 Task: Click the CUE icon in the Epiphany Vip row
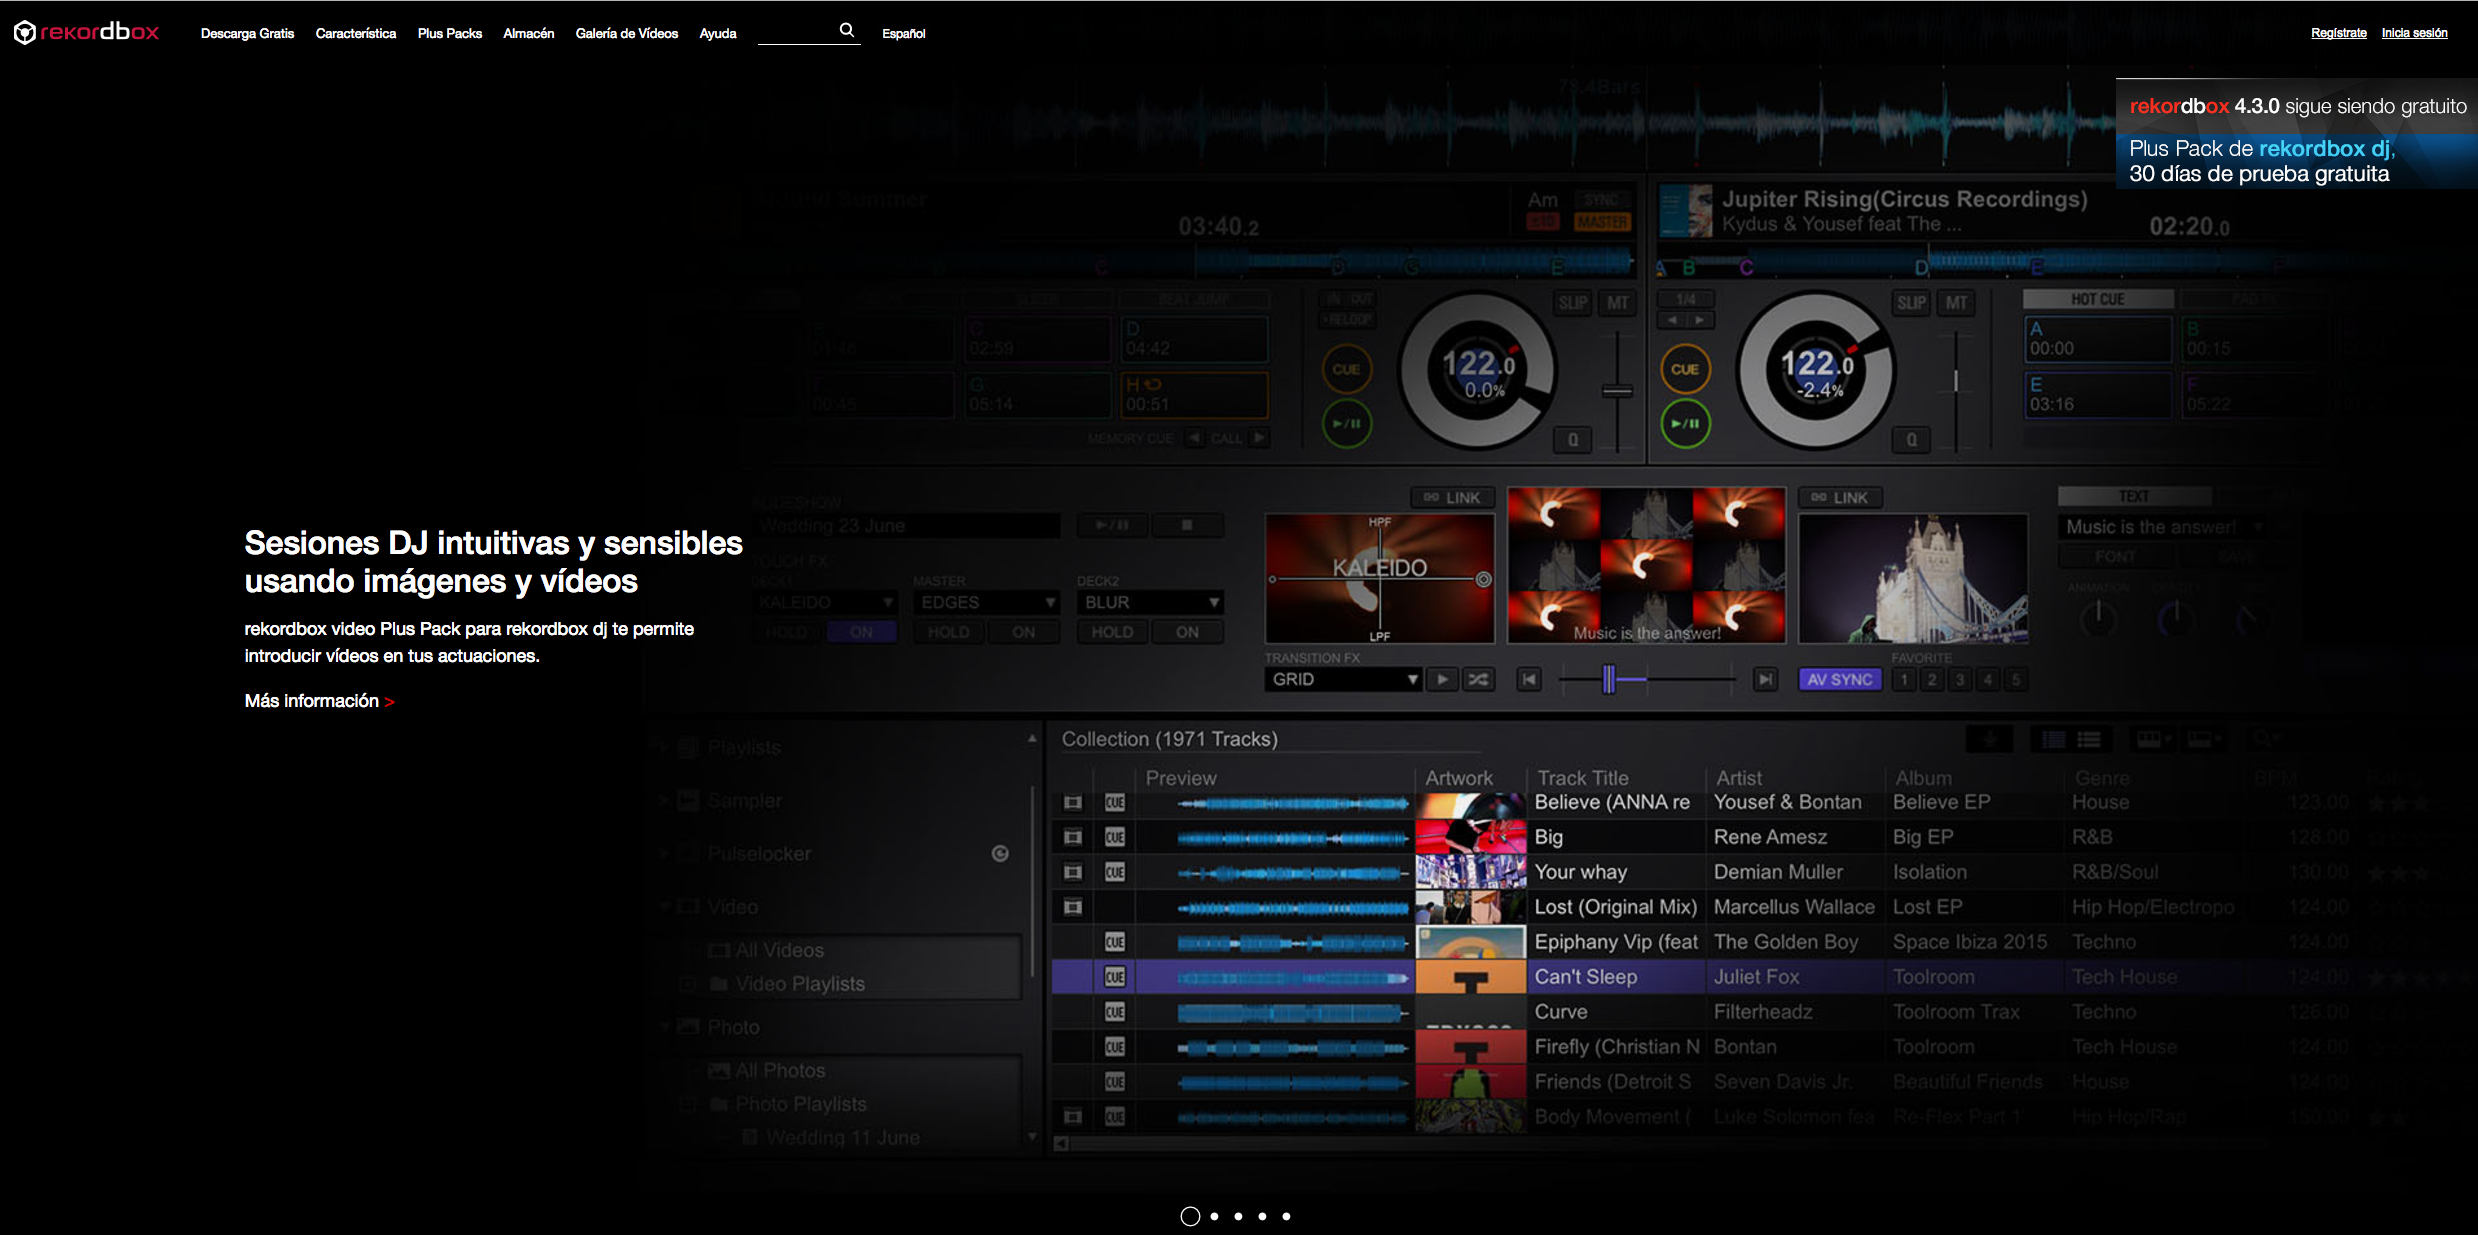1115,942
